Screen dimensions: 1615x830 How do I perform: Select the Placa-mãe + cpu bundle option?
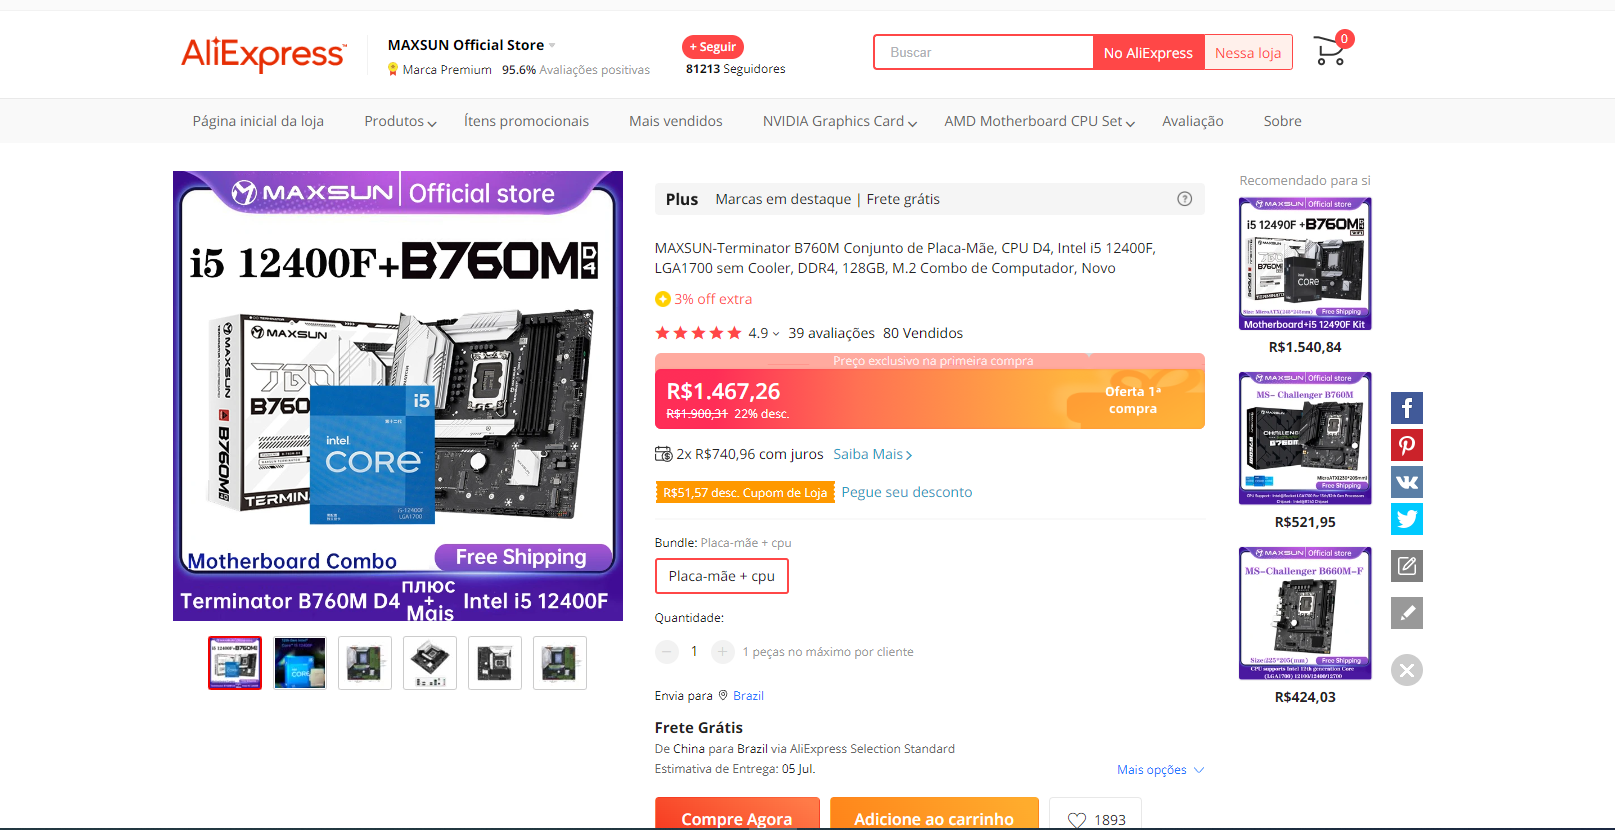coord(722,576)
